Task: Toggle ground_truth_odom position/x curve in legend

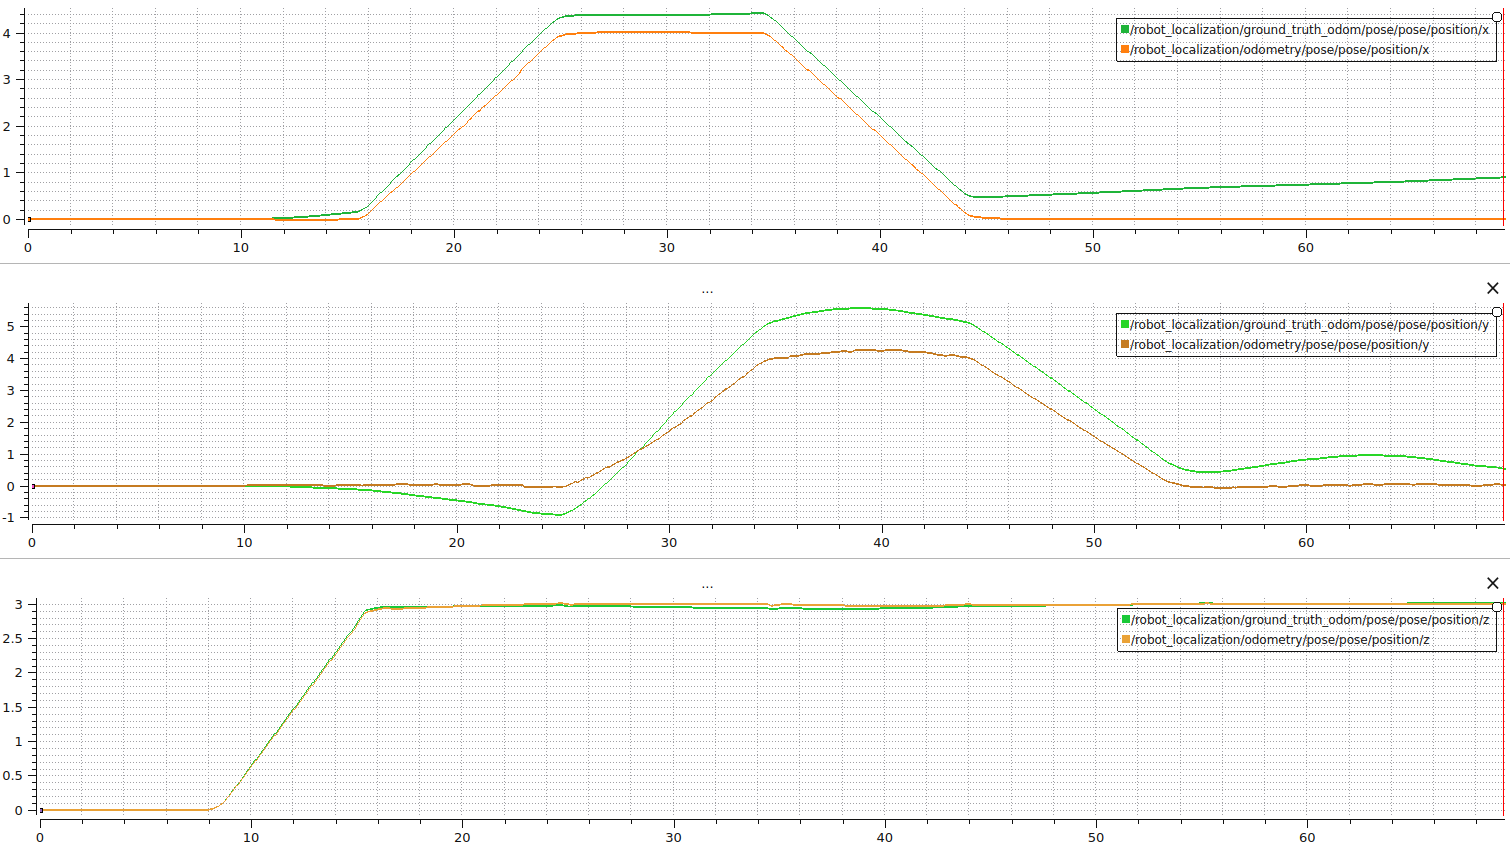Action: (1309, 30)
